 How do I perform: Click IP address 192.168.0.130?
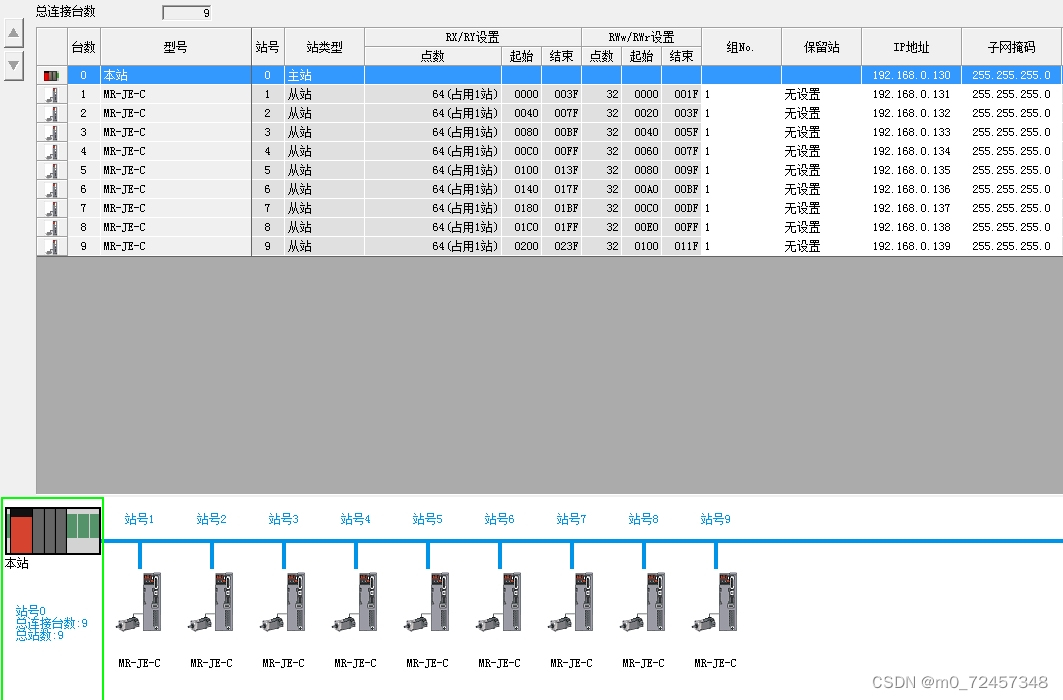tap(911, 75)
